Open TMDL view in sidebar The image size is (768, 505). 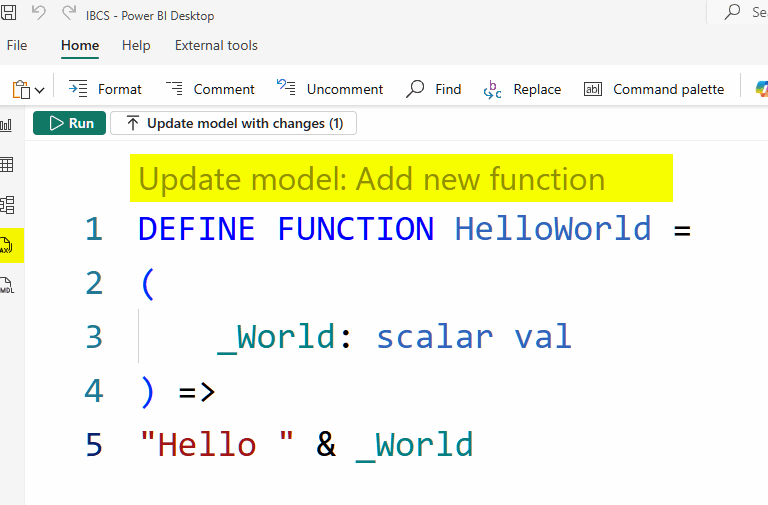[7, 285]
